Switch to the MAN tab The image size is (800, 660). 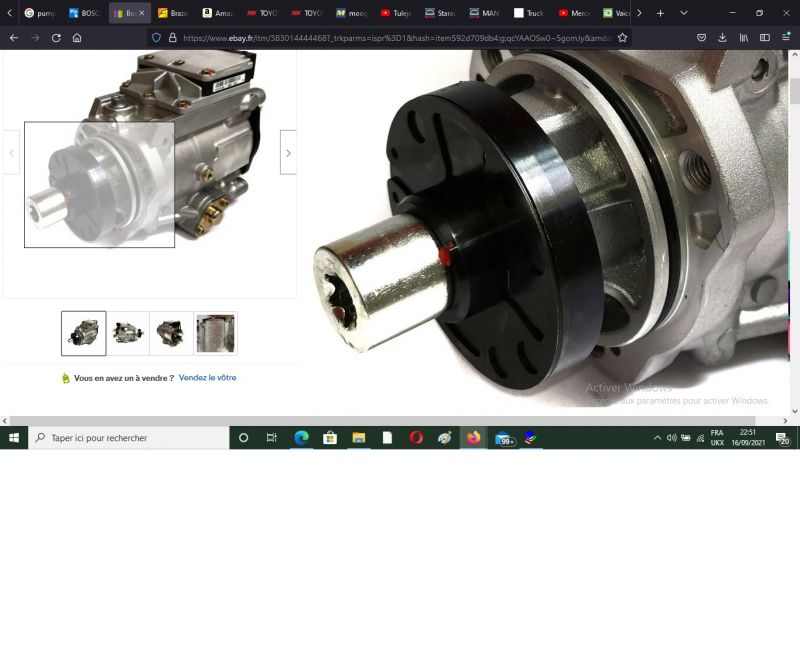coord(485,13)
